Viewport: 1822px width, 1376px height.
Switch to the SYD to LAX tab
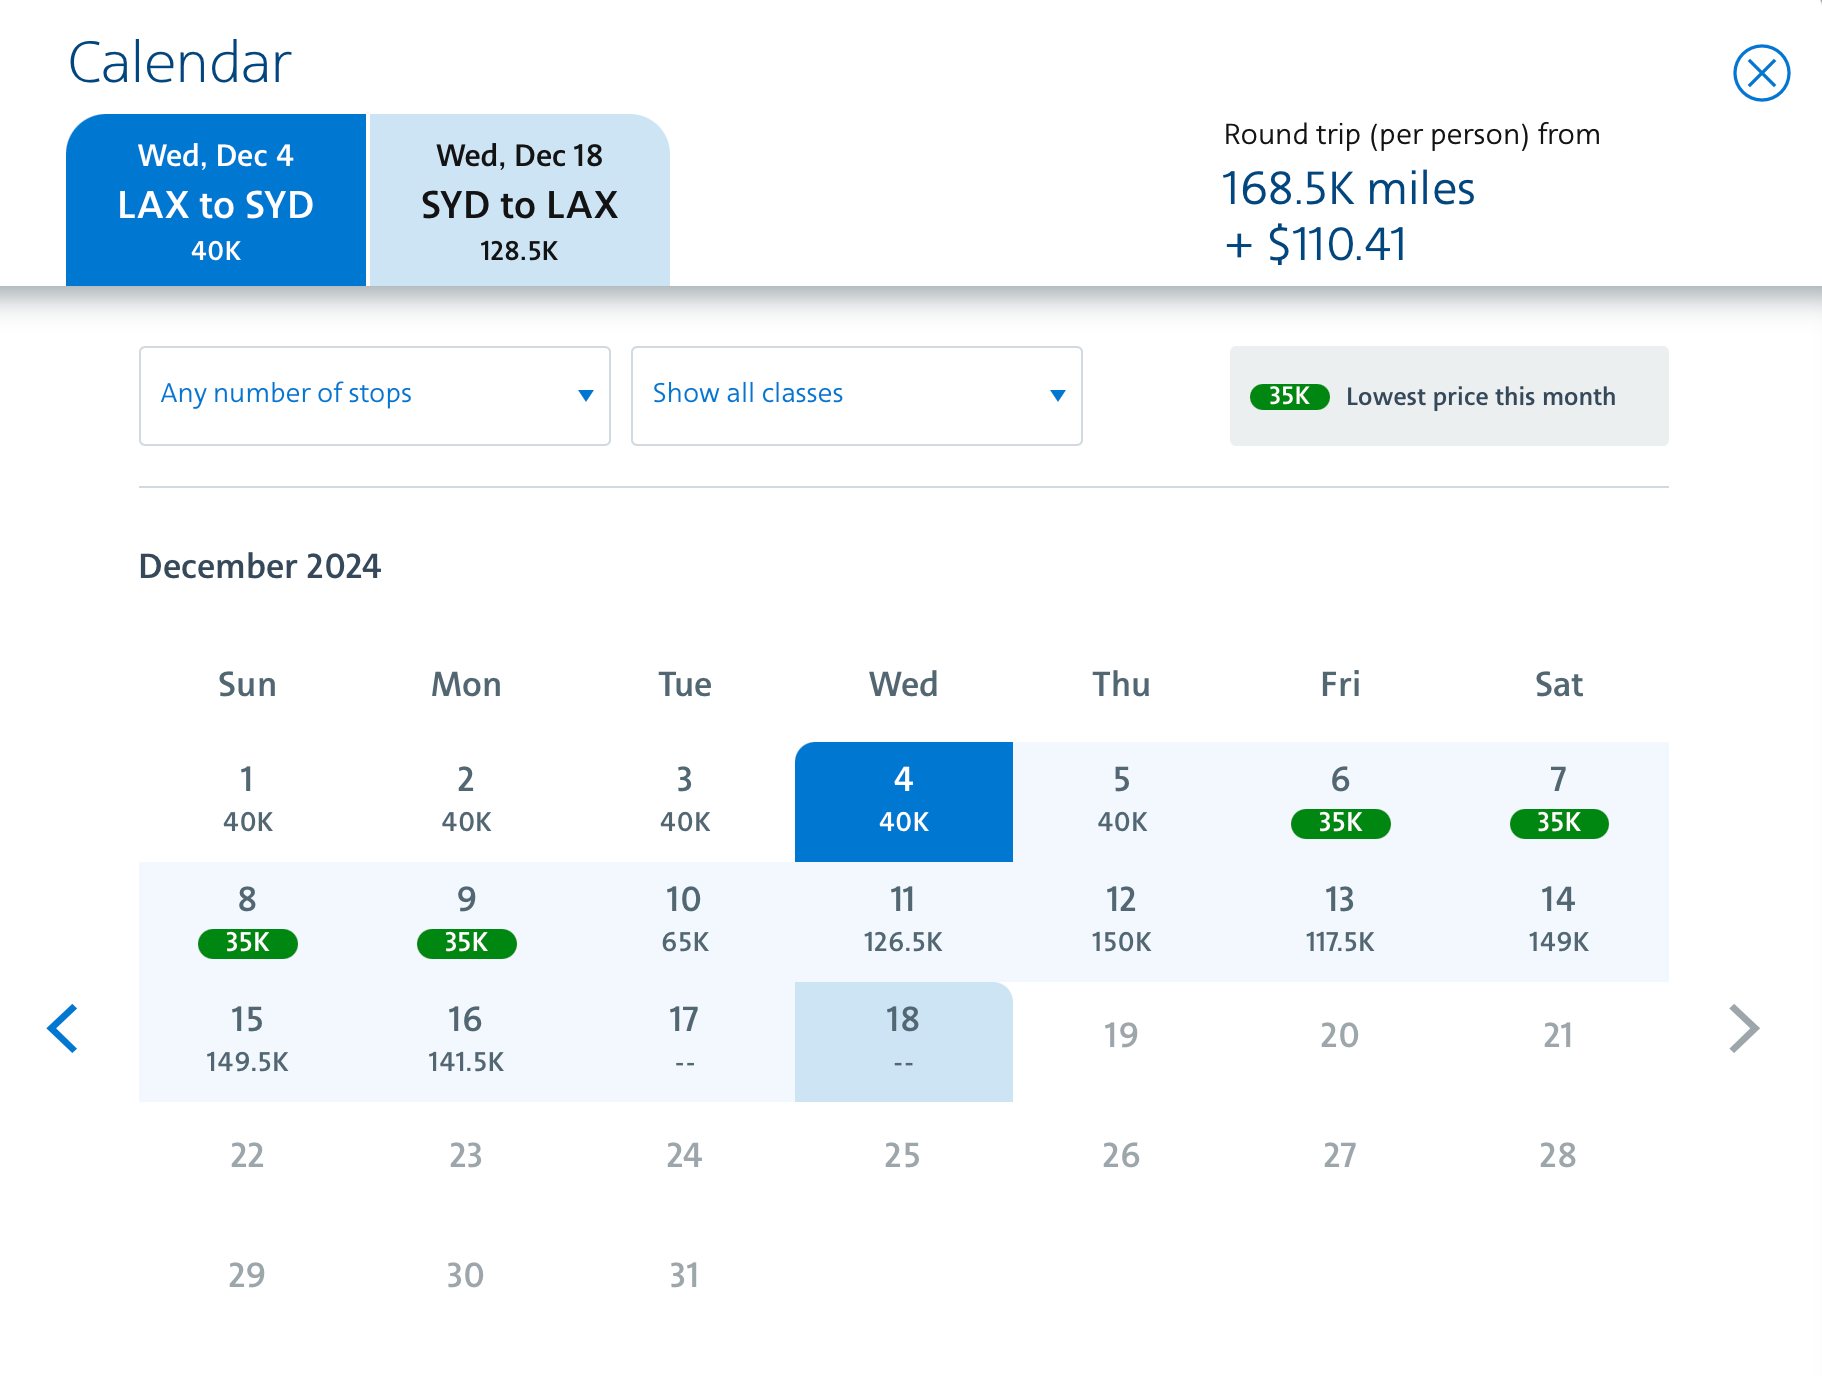[x=519, y=201]
